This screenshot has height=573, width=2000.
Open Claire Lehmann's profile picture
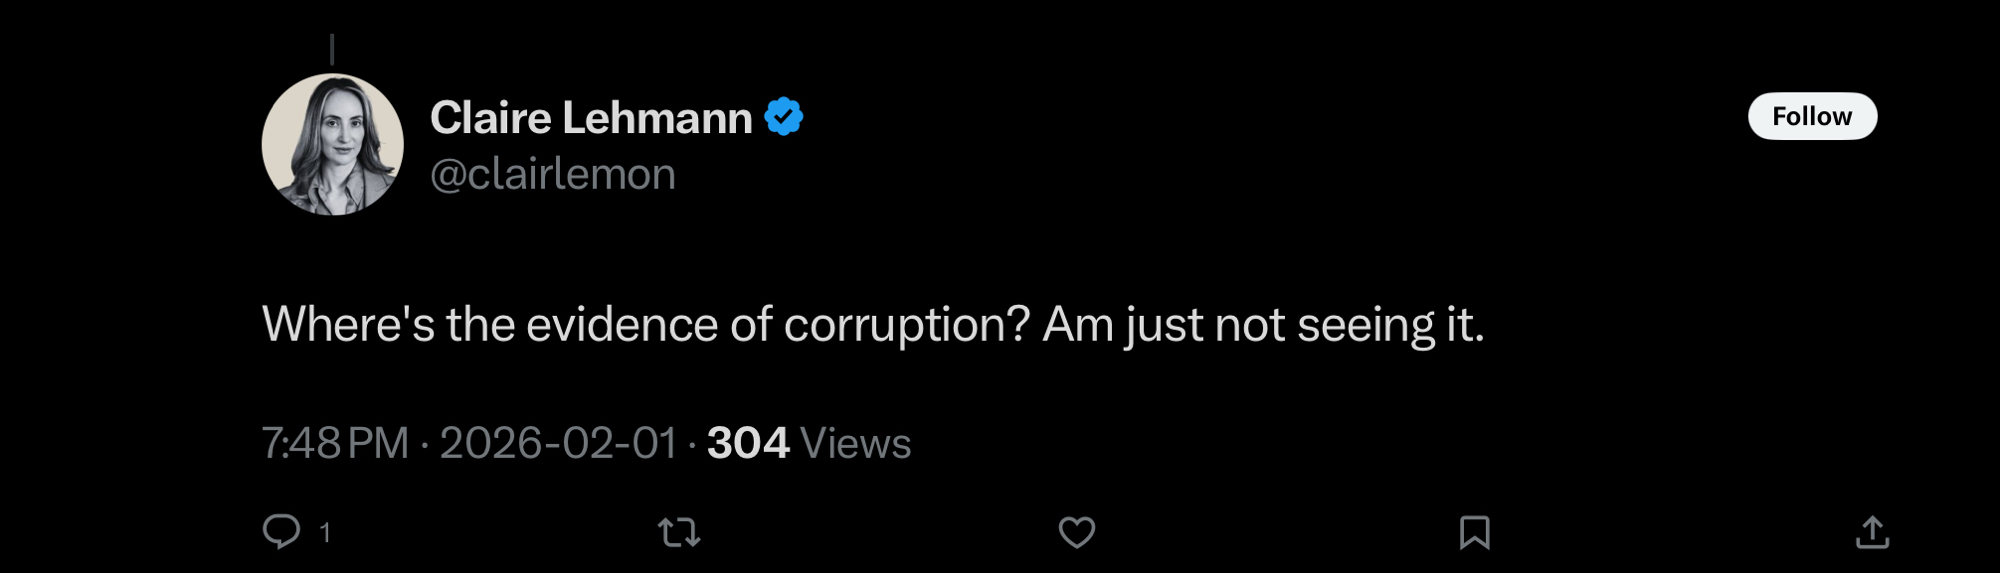(333, 144)
